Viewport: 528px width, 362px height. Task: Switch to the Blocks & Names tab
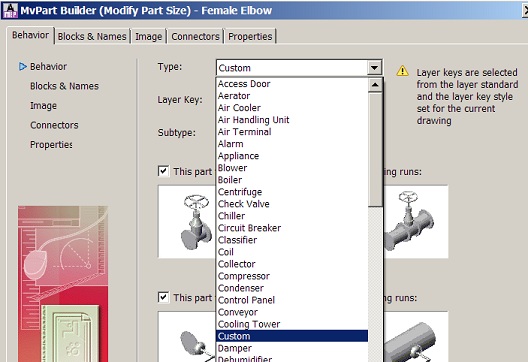point(92,36)
